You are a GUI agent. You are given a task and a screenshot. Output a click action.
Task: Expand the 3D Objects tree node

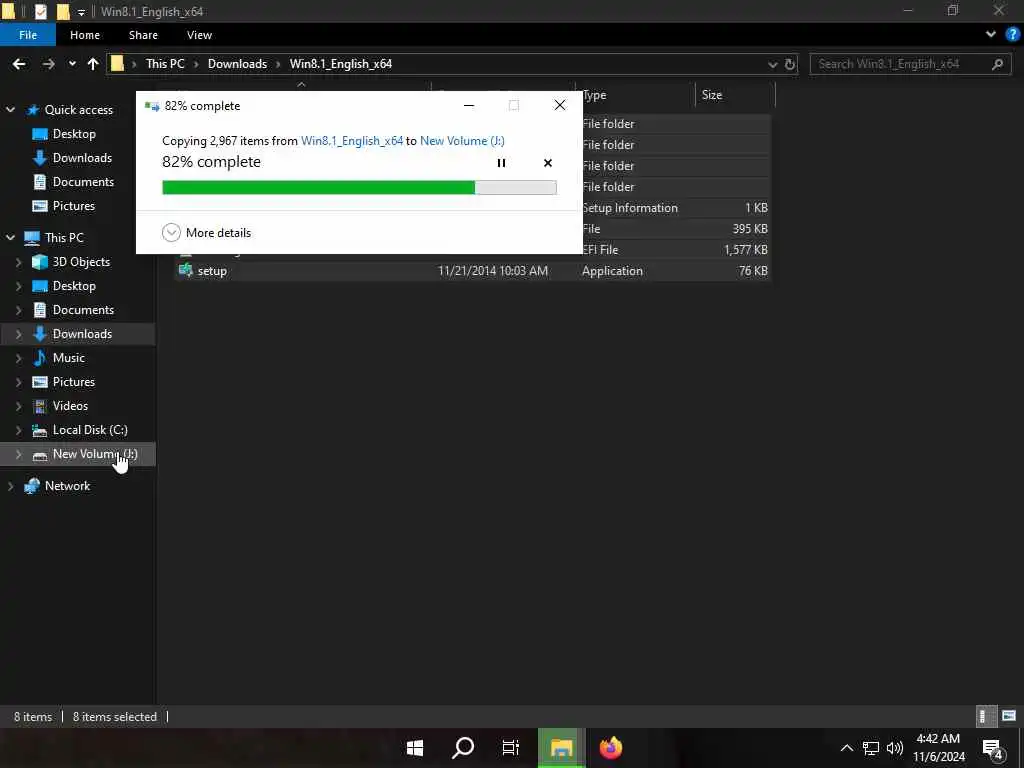[x=18, y=262]
